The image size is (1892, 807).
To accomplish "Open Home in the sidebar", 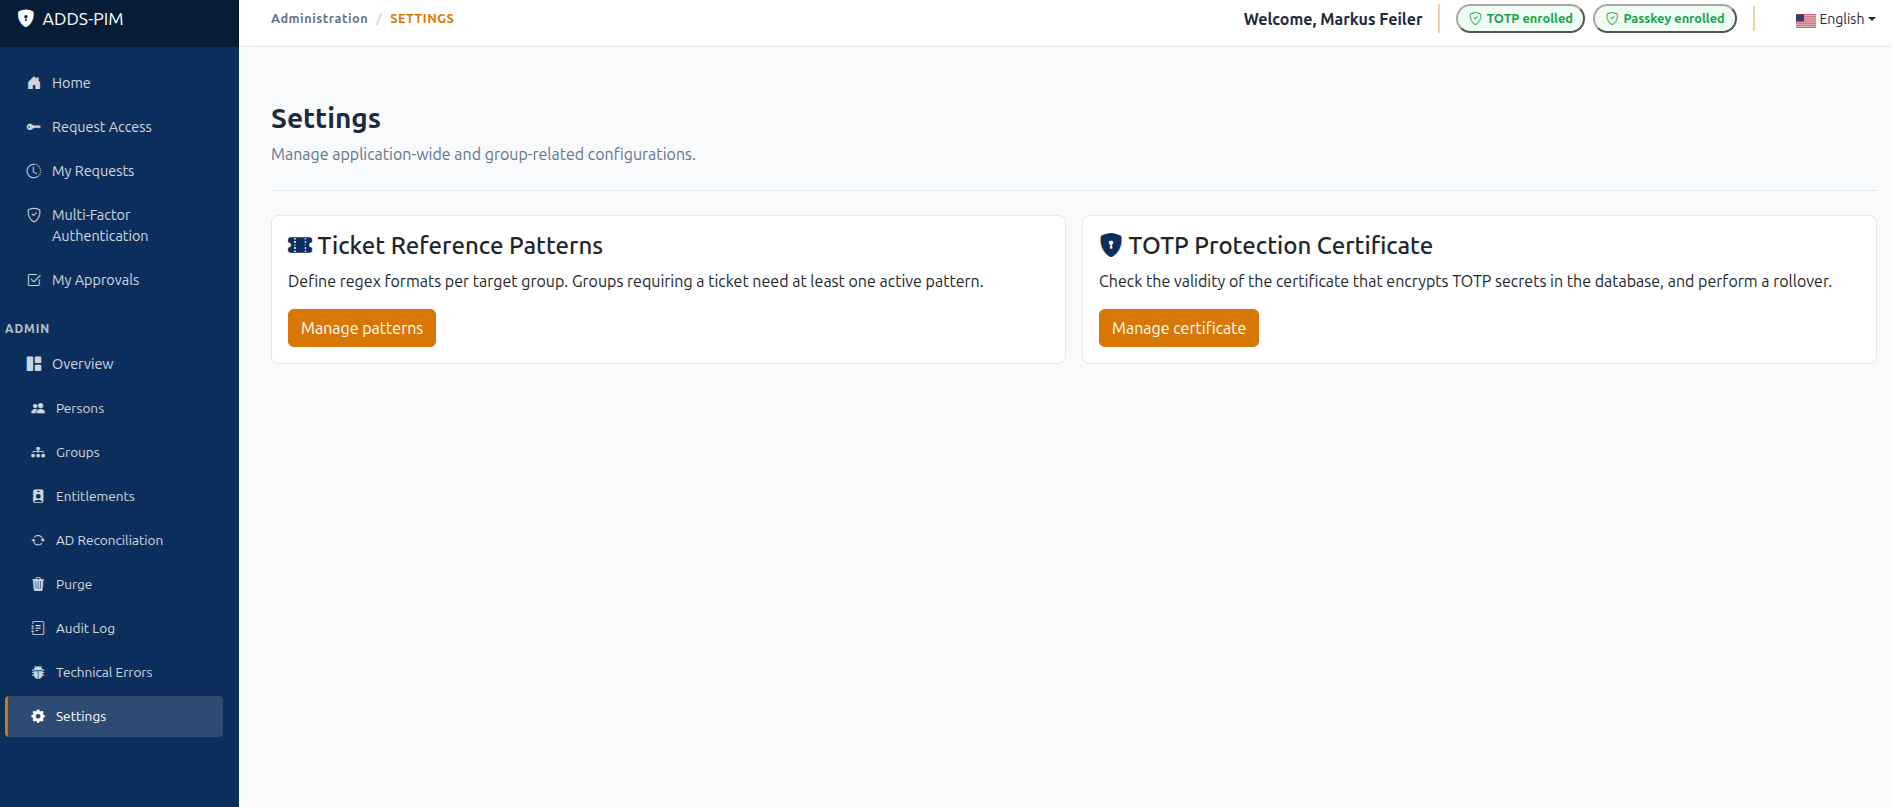I will [x=114, y=83].
